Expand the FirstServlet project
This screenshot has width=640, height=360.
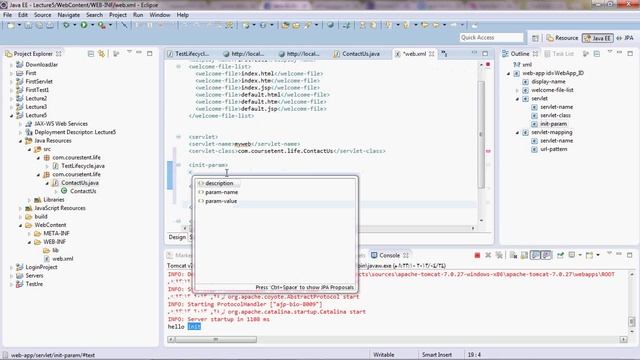(x=11, y=82)
